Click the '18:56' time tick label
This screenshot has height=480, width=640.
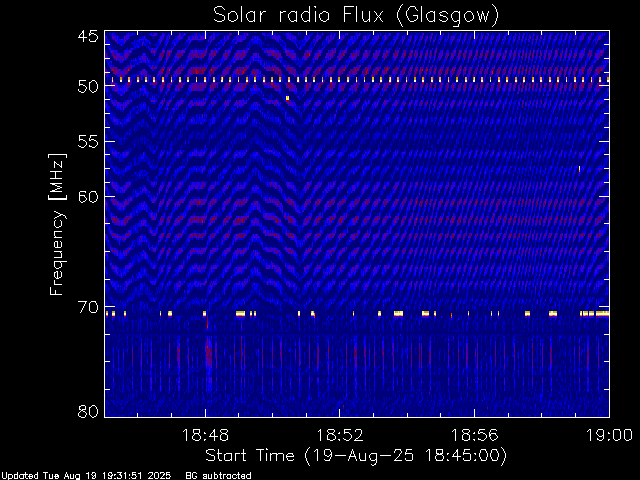(x=475, y=435)
